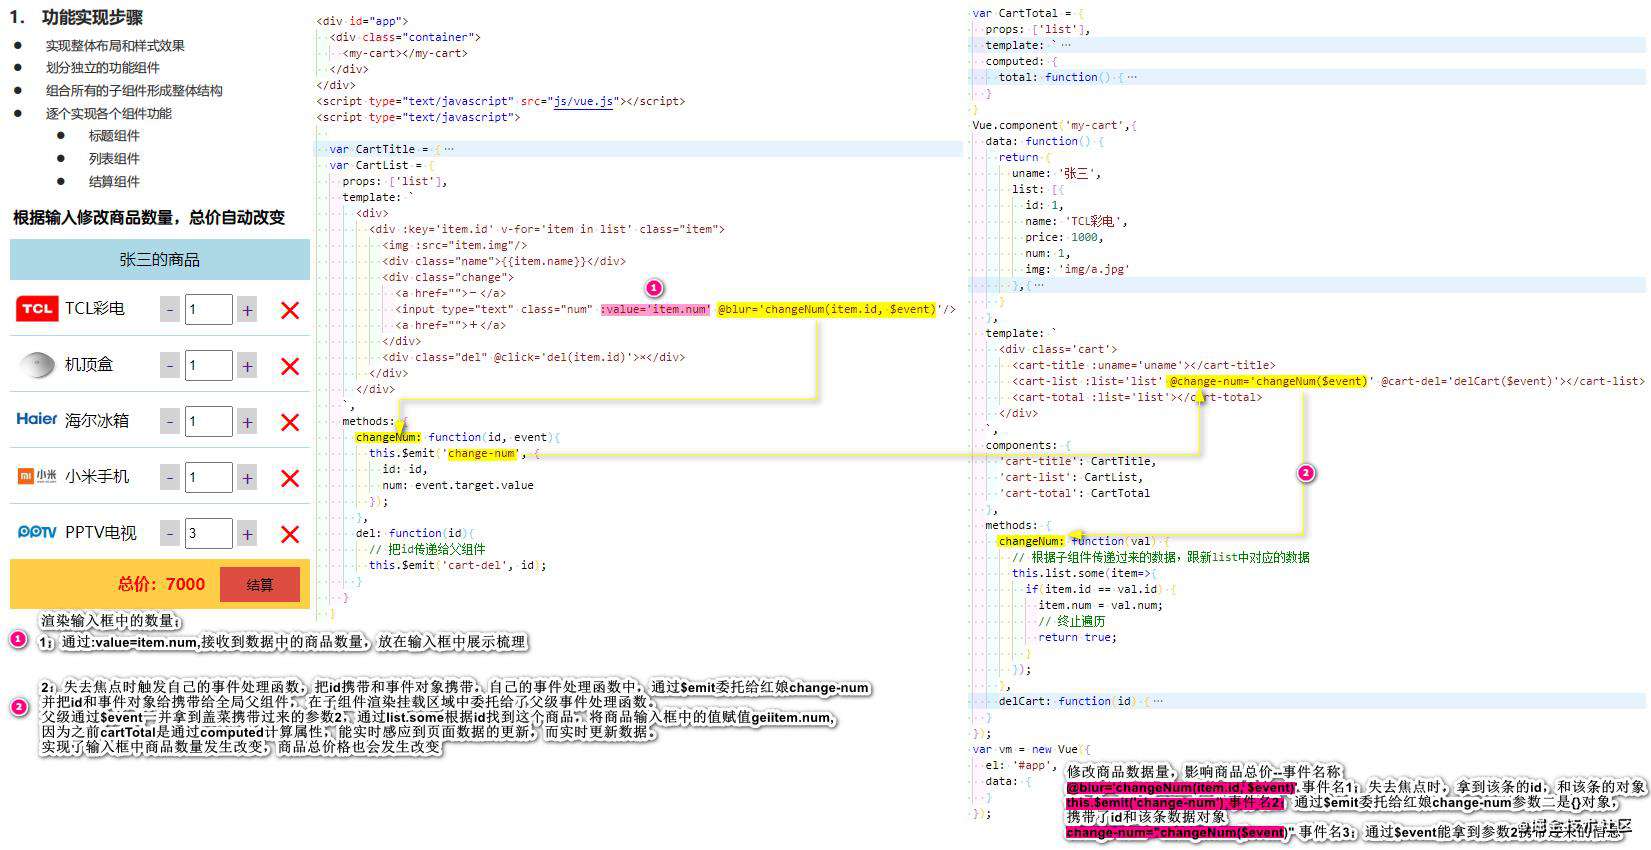Increase quantity of TCL彩电 with plus
Viewport: 1651px width, 850px height.
[247, 310]
